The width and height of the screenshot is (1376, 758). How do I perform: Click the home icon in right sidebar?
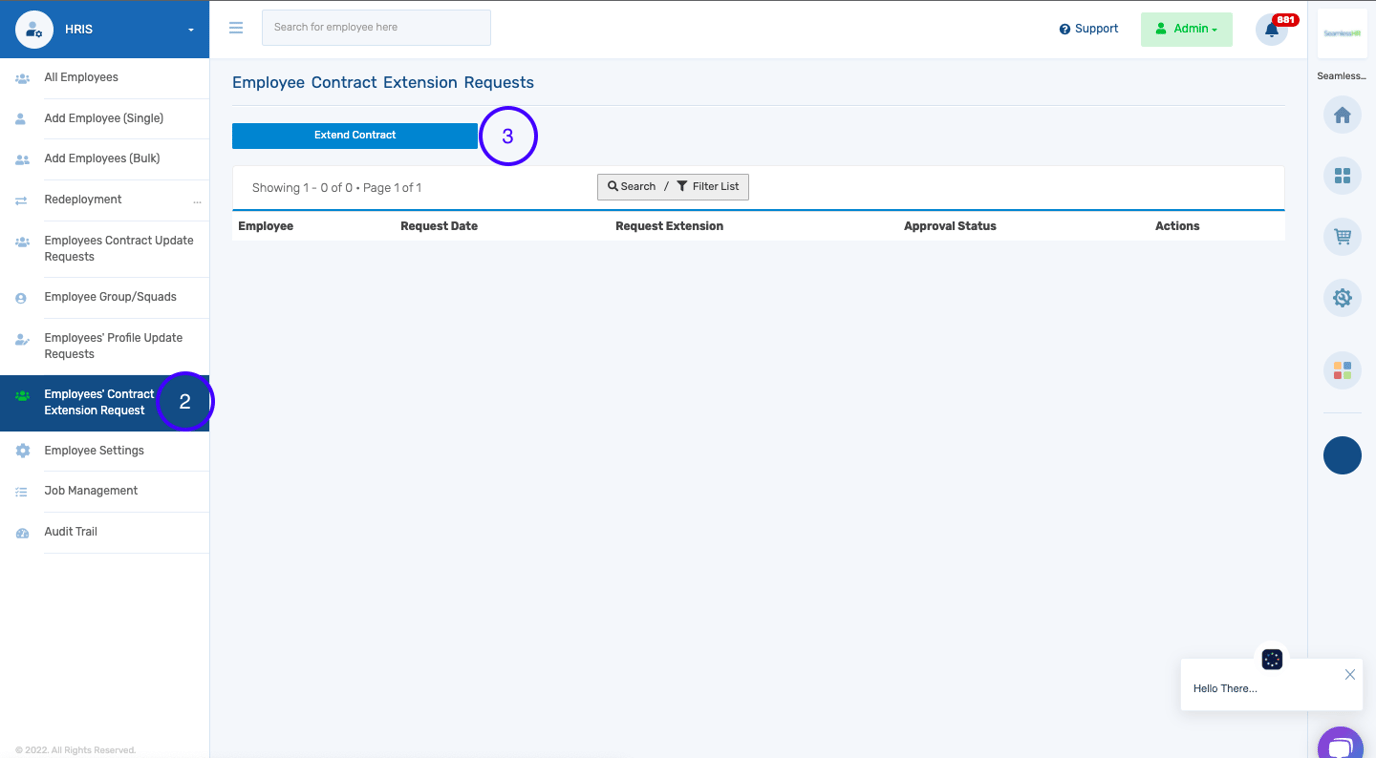(x=1342, y=116)
